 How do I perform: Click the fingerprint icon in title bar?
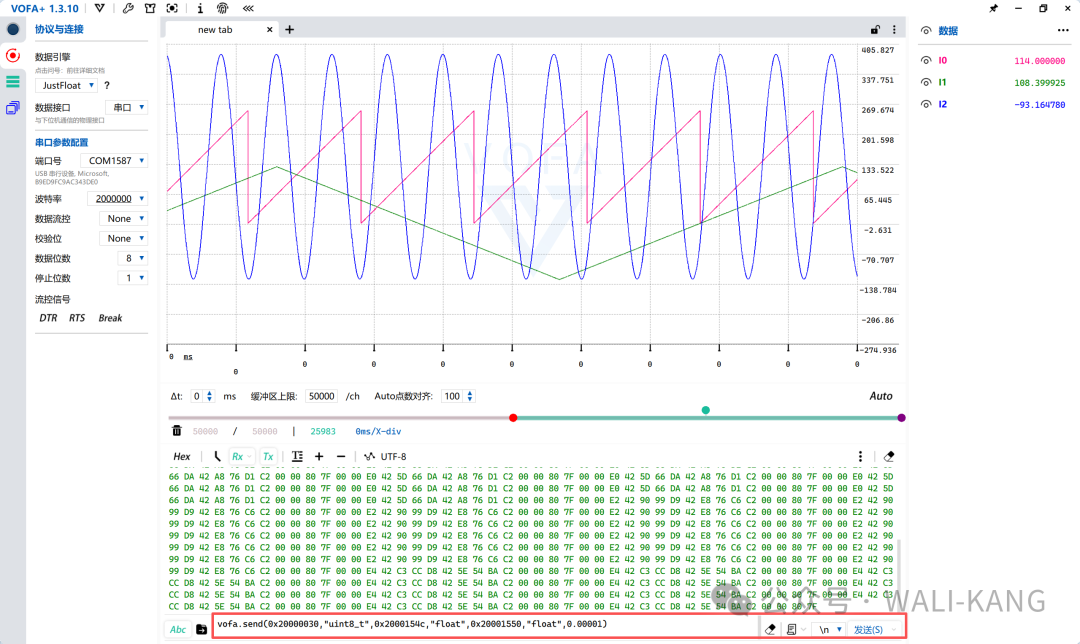click(x=222, y=8)
